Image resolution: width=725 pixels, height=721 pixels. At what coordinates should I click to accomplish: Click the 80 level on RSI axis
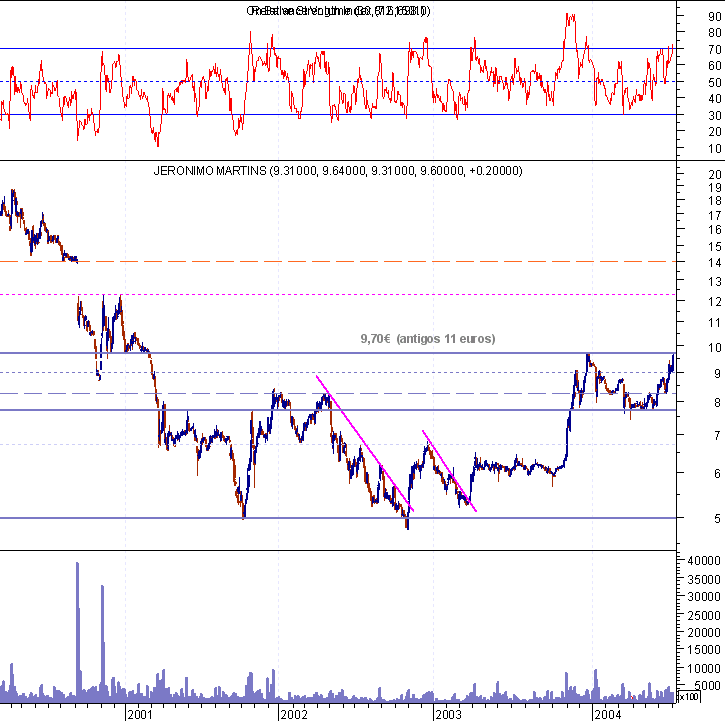(715, 32)
